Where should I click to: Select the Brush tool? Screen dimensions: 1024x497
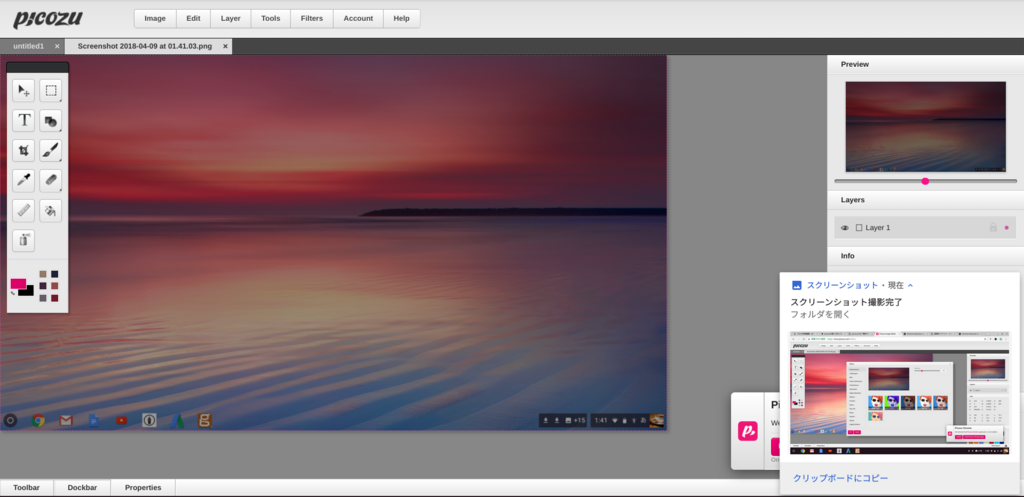[x=51, y=151]
